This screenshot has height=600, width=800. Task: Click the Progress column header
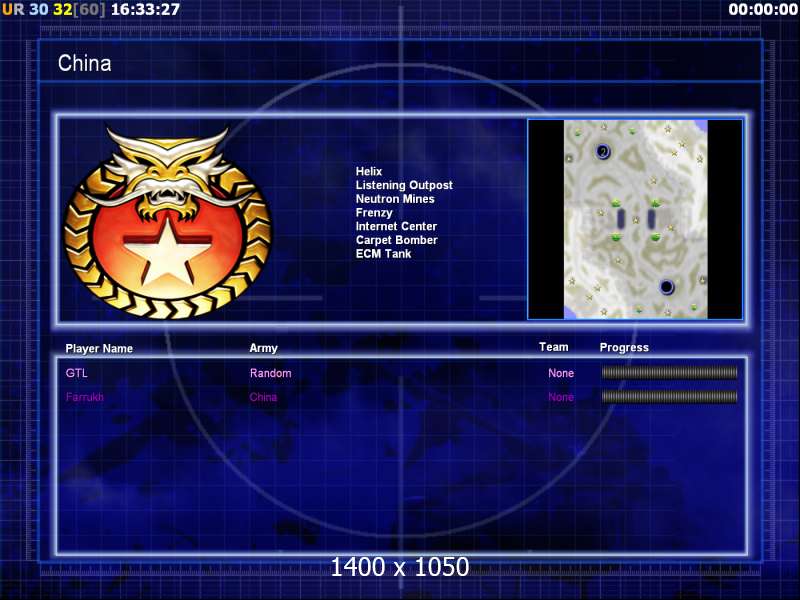(x=624, y=347)
